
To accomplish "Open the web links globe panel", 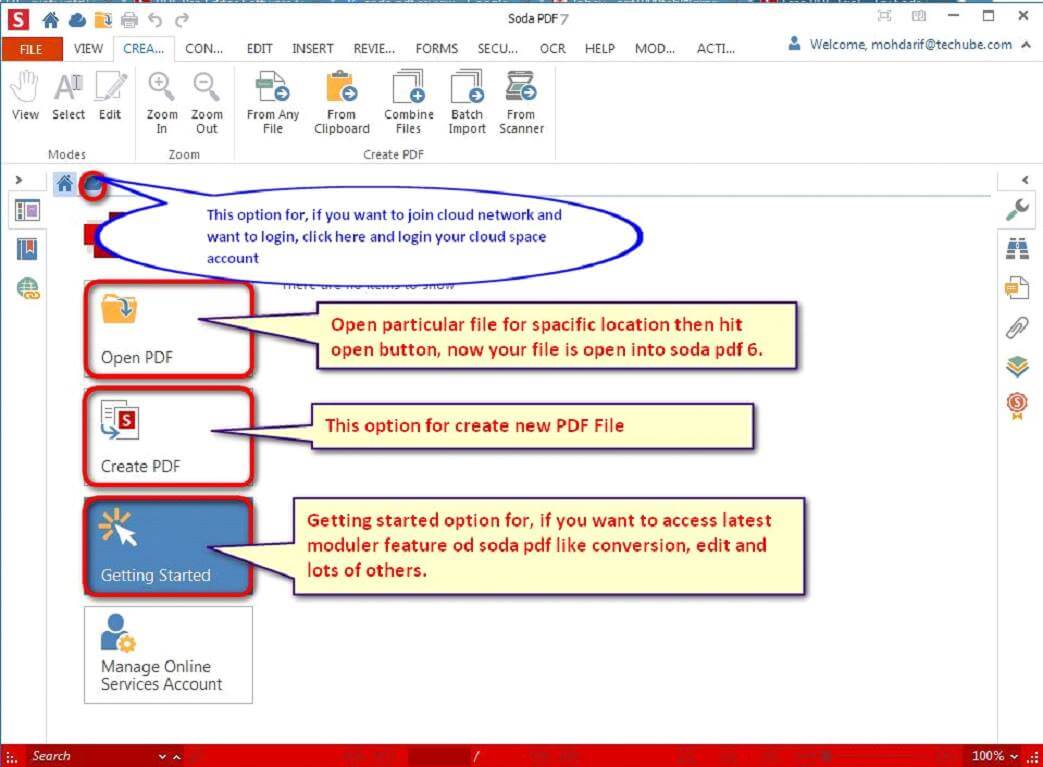I will click(28, 289).
